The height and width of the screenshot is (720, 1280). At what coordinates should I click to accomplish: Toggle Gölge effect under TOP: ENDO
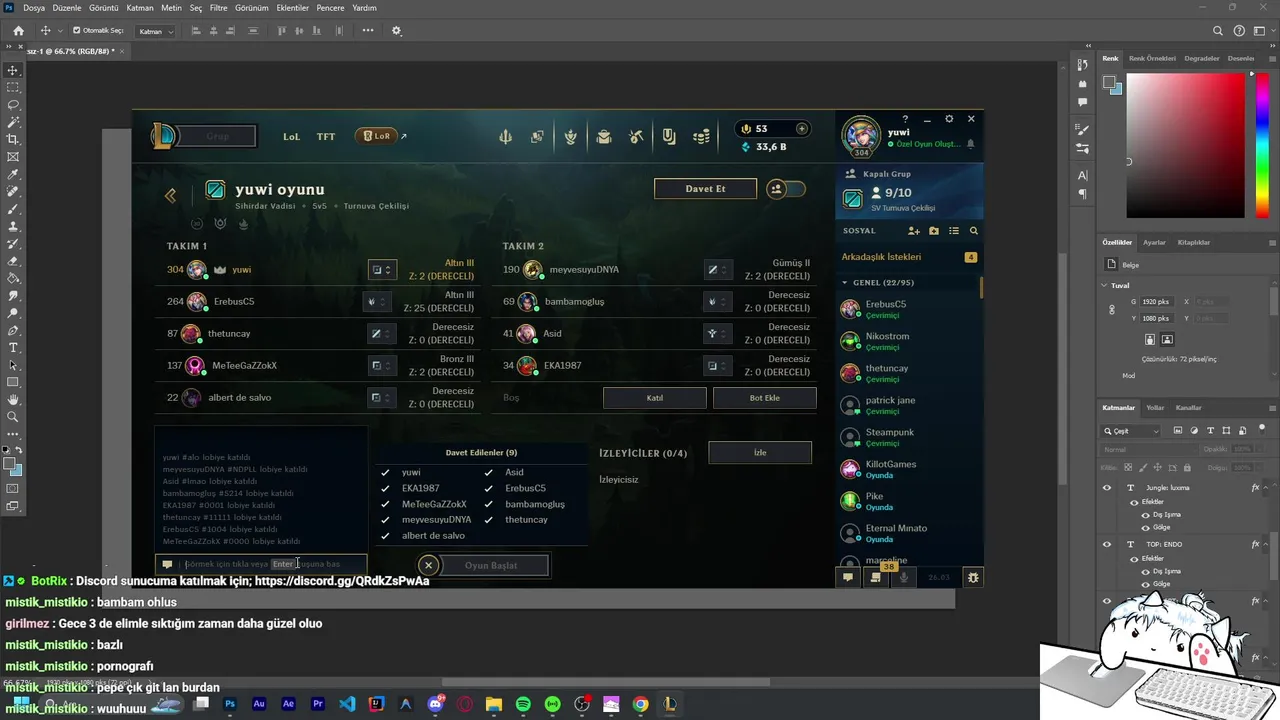(1145, 583)
